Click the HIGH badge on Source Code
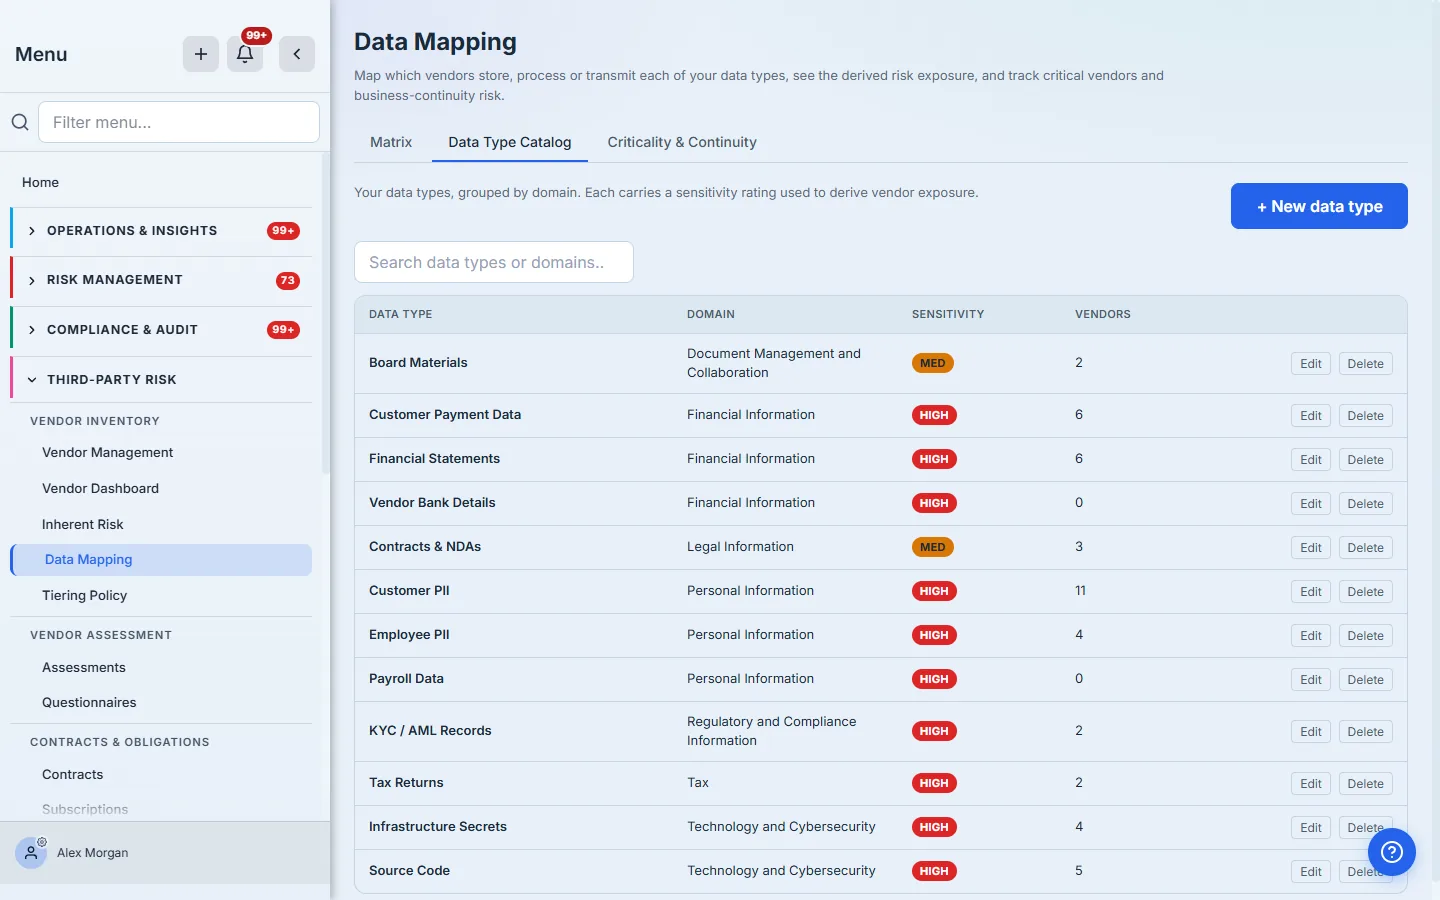Image resolution: width=1440 pixels, height=900 pixels. (934, 871)
